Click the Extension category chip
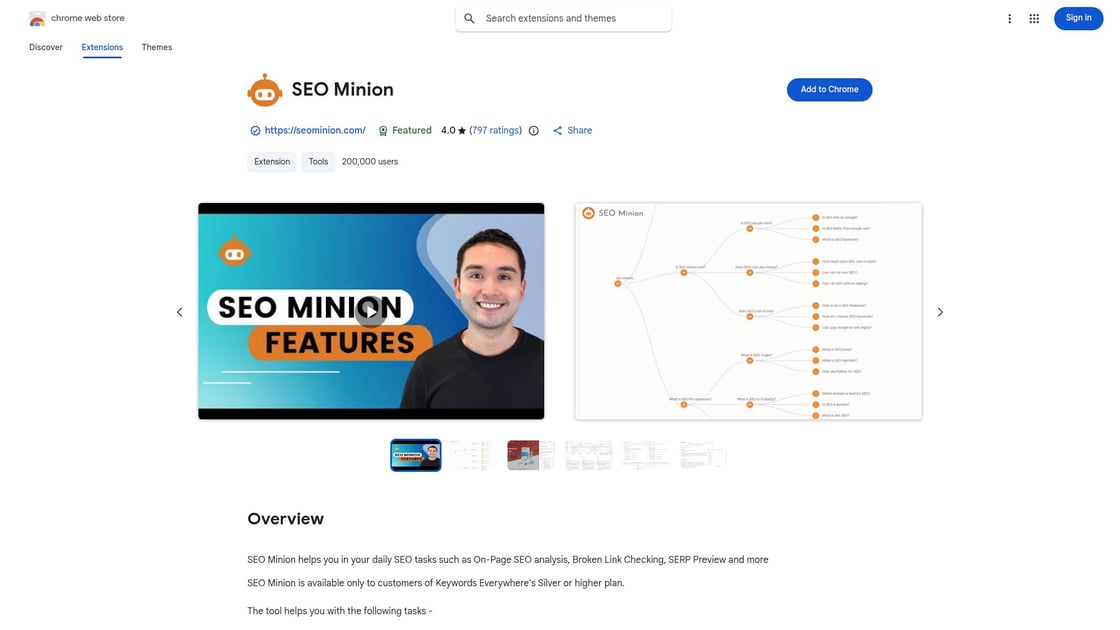Image resolution: width=1120 pixels, height=630 pixels. click(x=271, y=162)
